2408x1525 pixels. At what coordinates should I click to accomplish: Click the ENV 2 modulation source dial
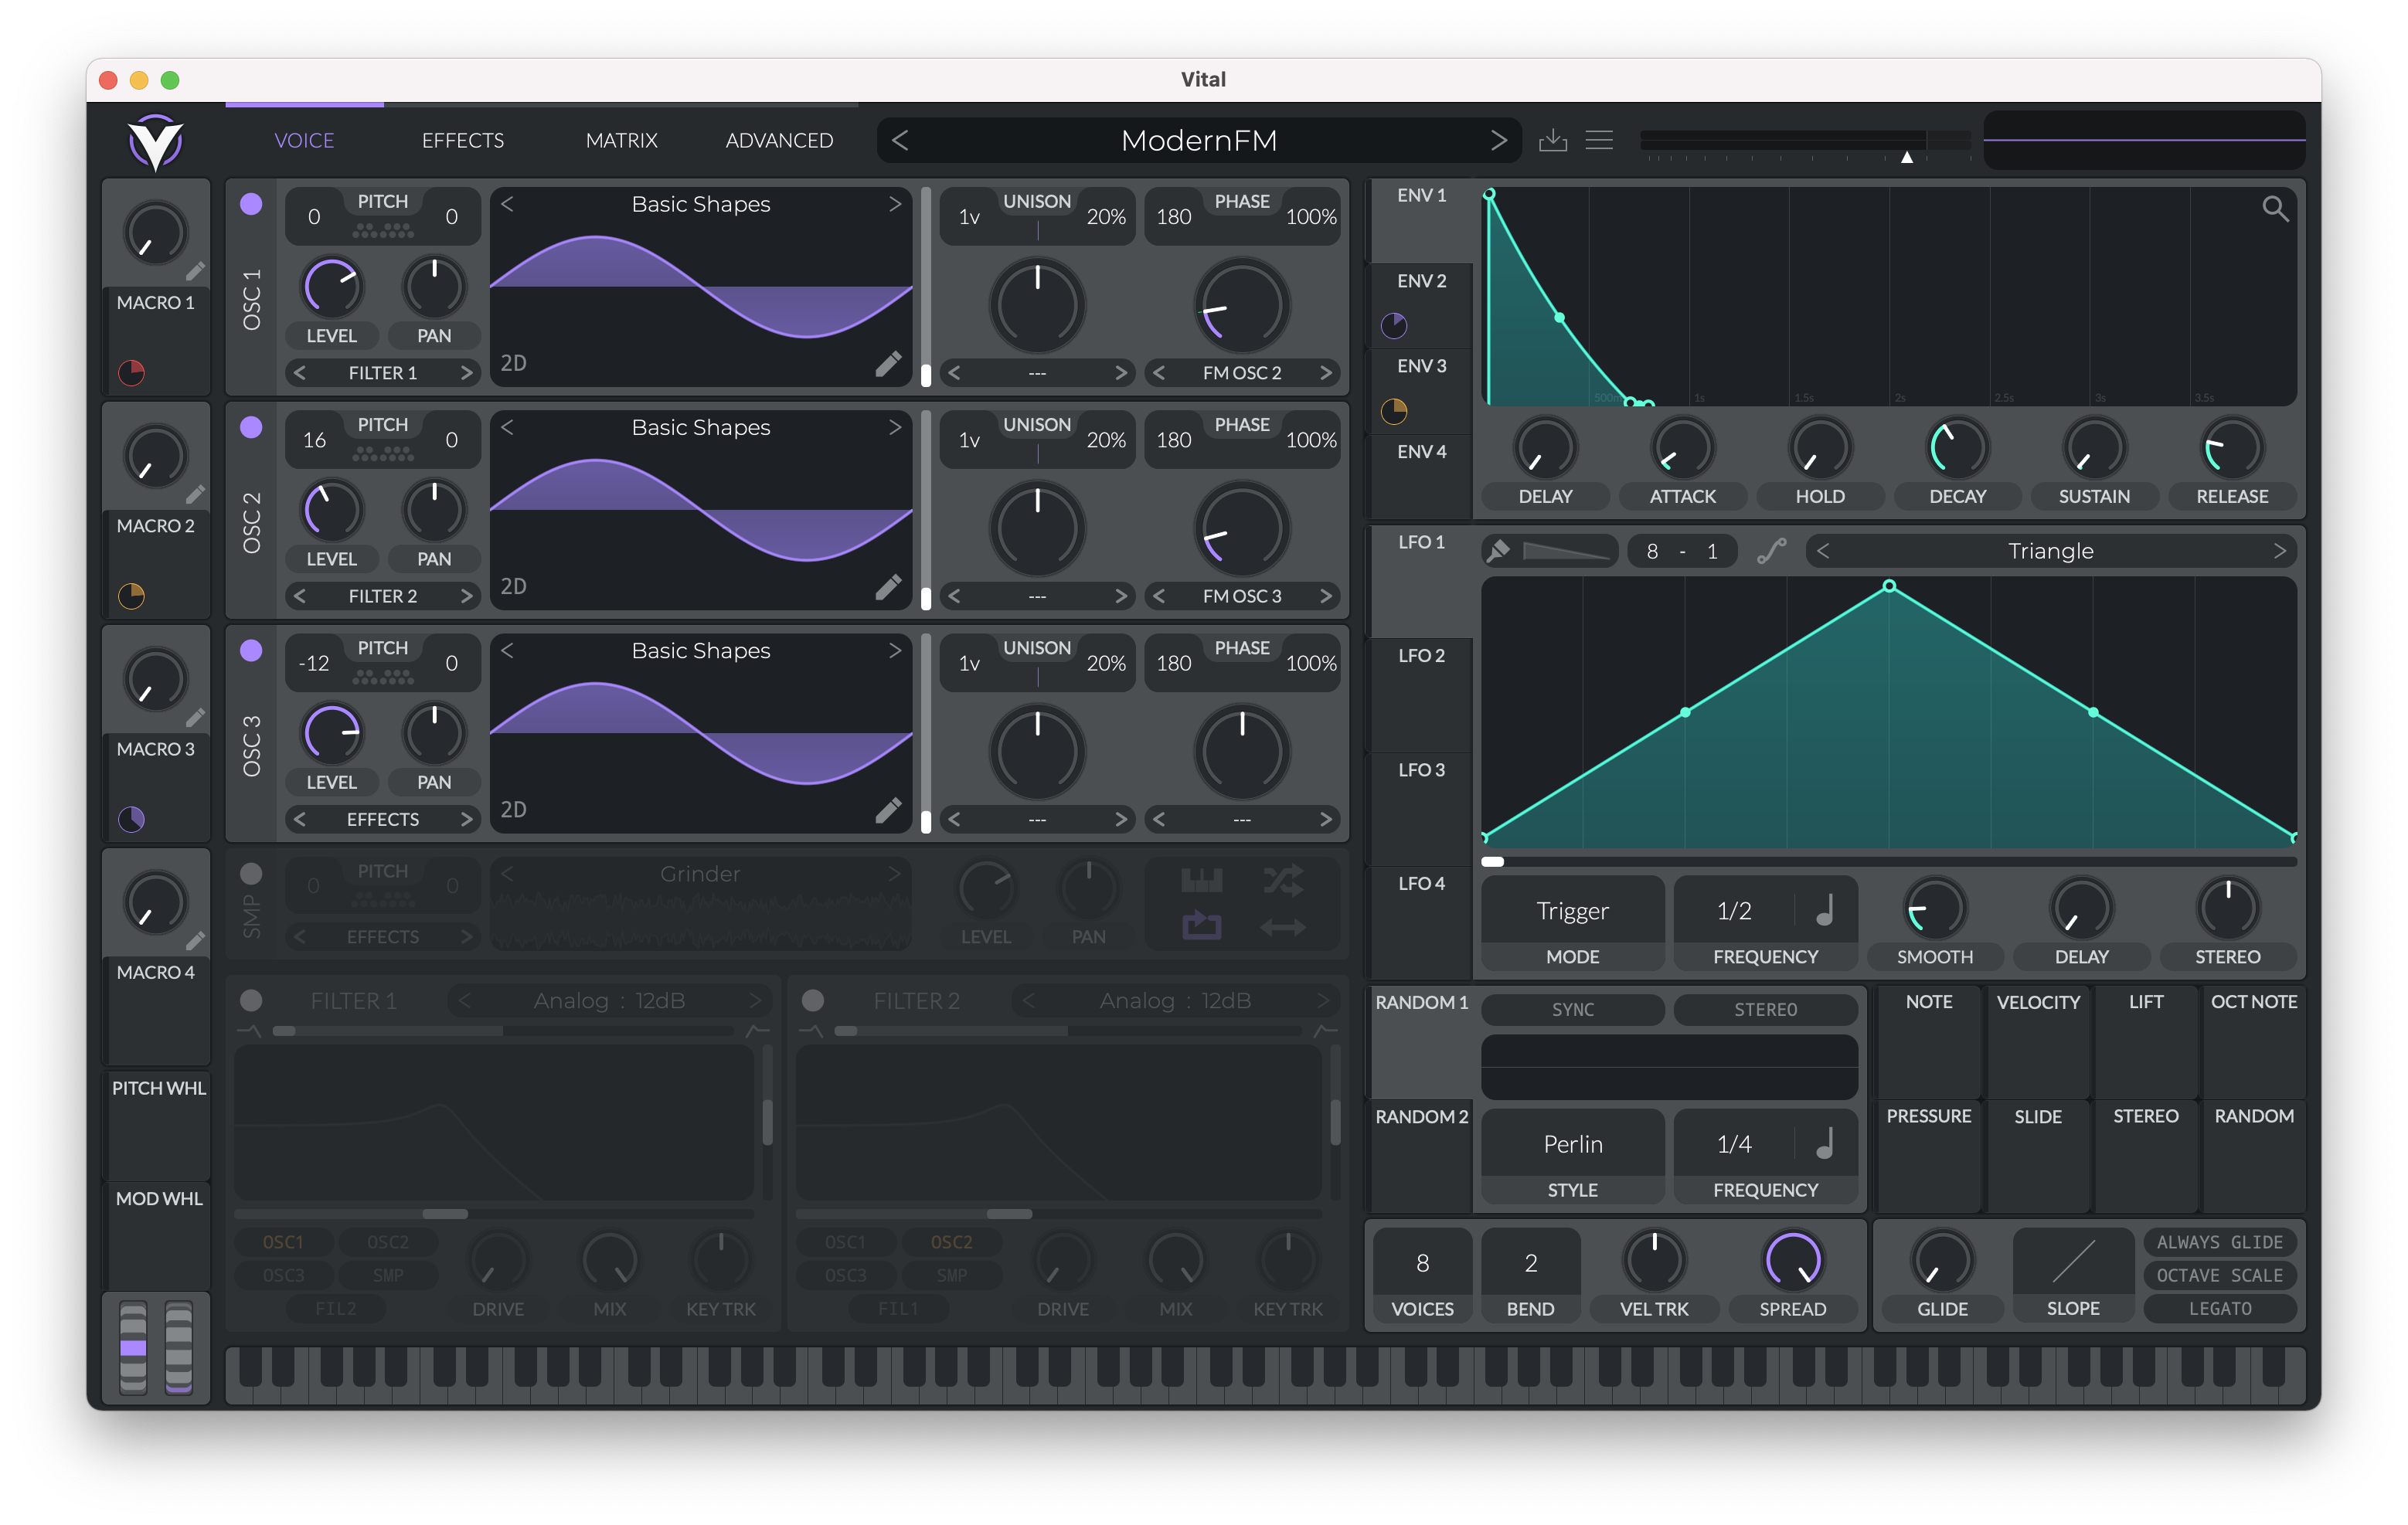point(1394,325)
